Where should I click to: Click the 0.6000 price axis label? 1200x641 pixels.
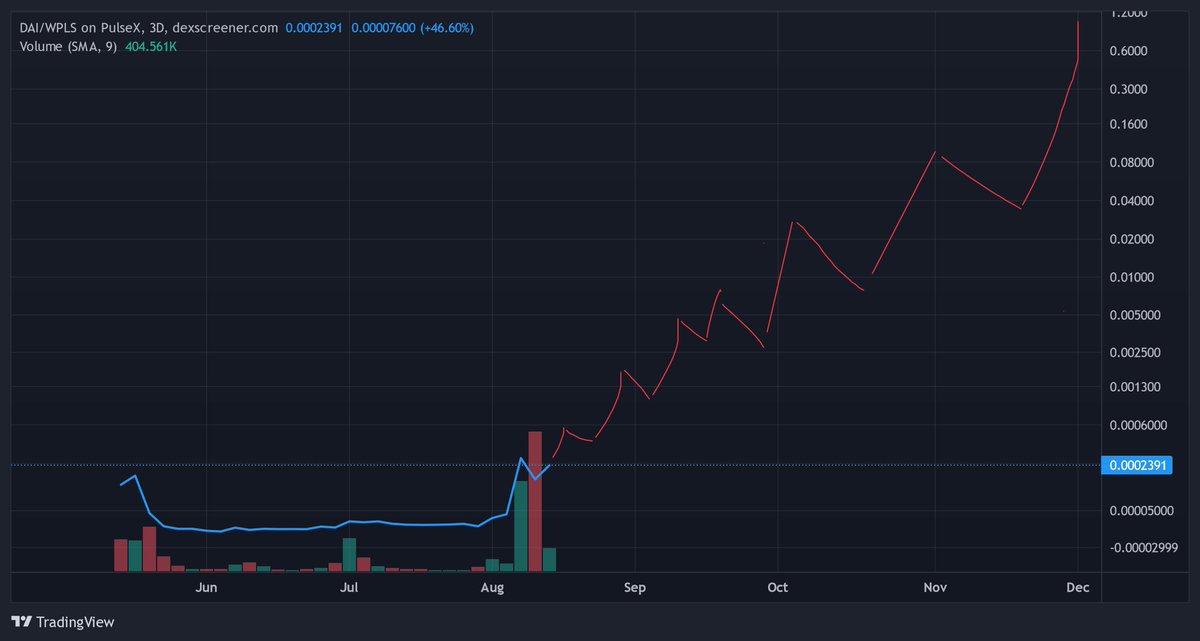click(1127, 51)
